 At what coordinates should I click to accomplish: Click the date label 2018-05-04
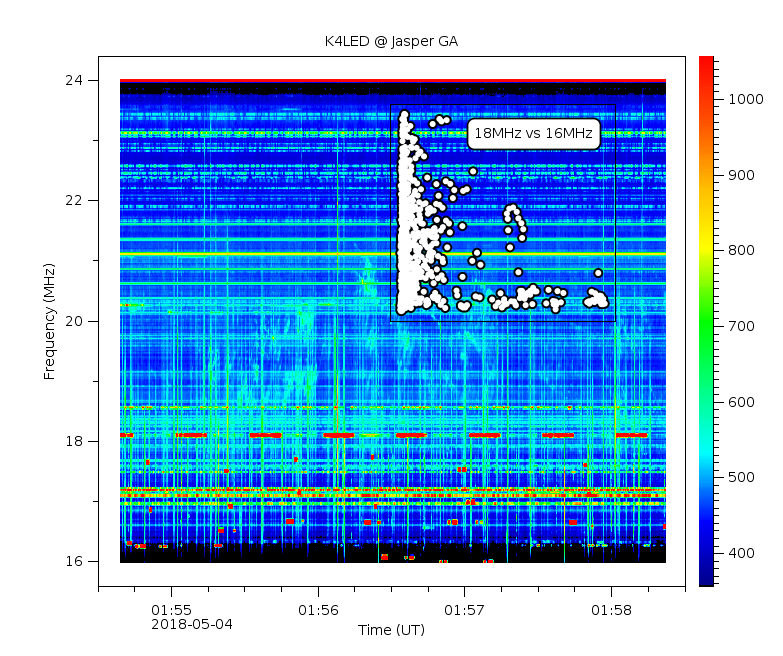coord(191,624)
